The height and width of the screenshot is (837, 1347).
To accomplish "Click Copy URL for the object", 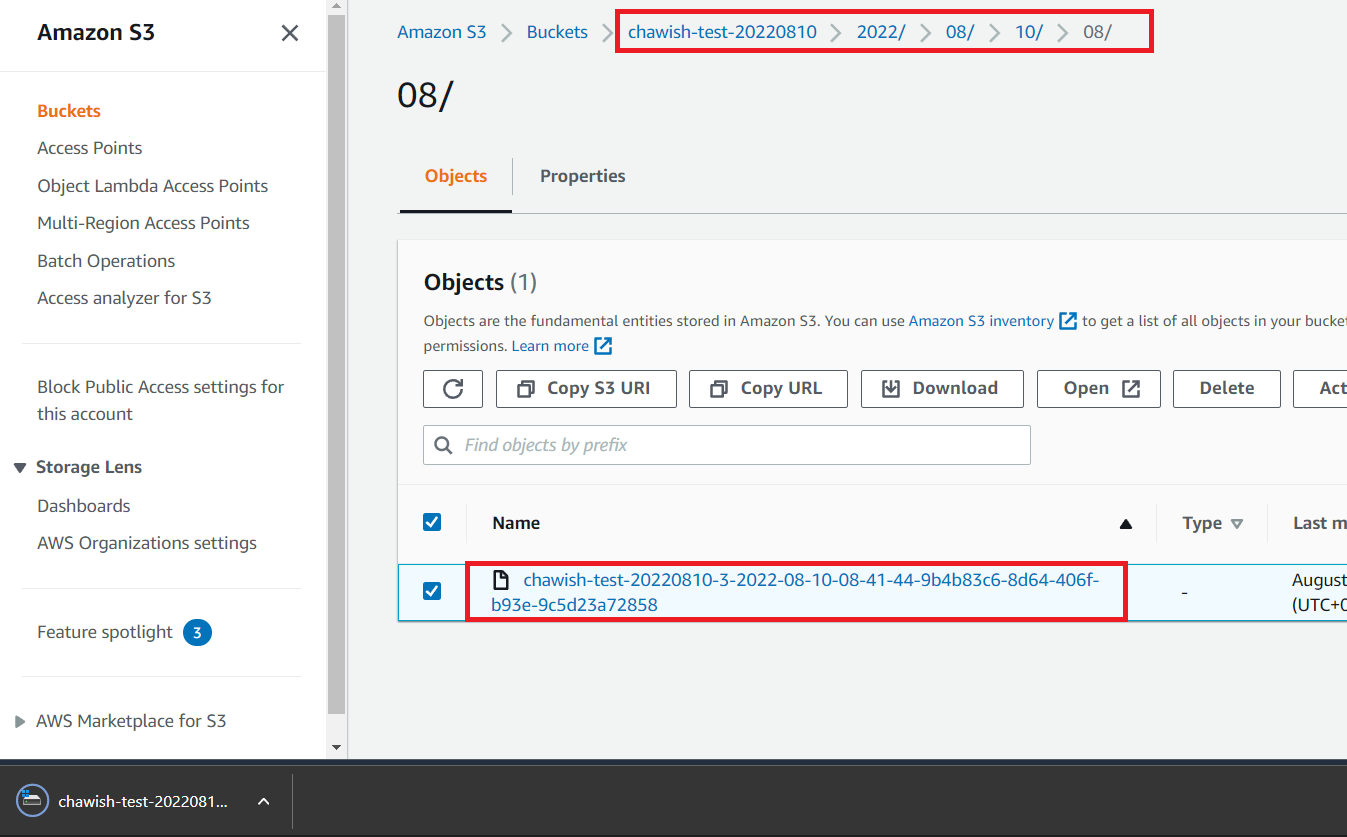I will coord(768,388).
